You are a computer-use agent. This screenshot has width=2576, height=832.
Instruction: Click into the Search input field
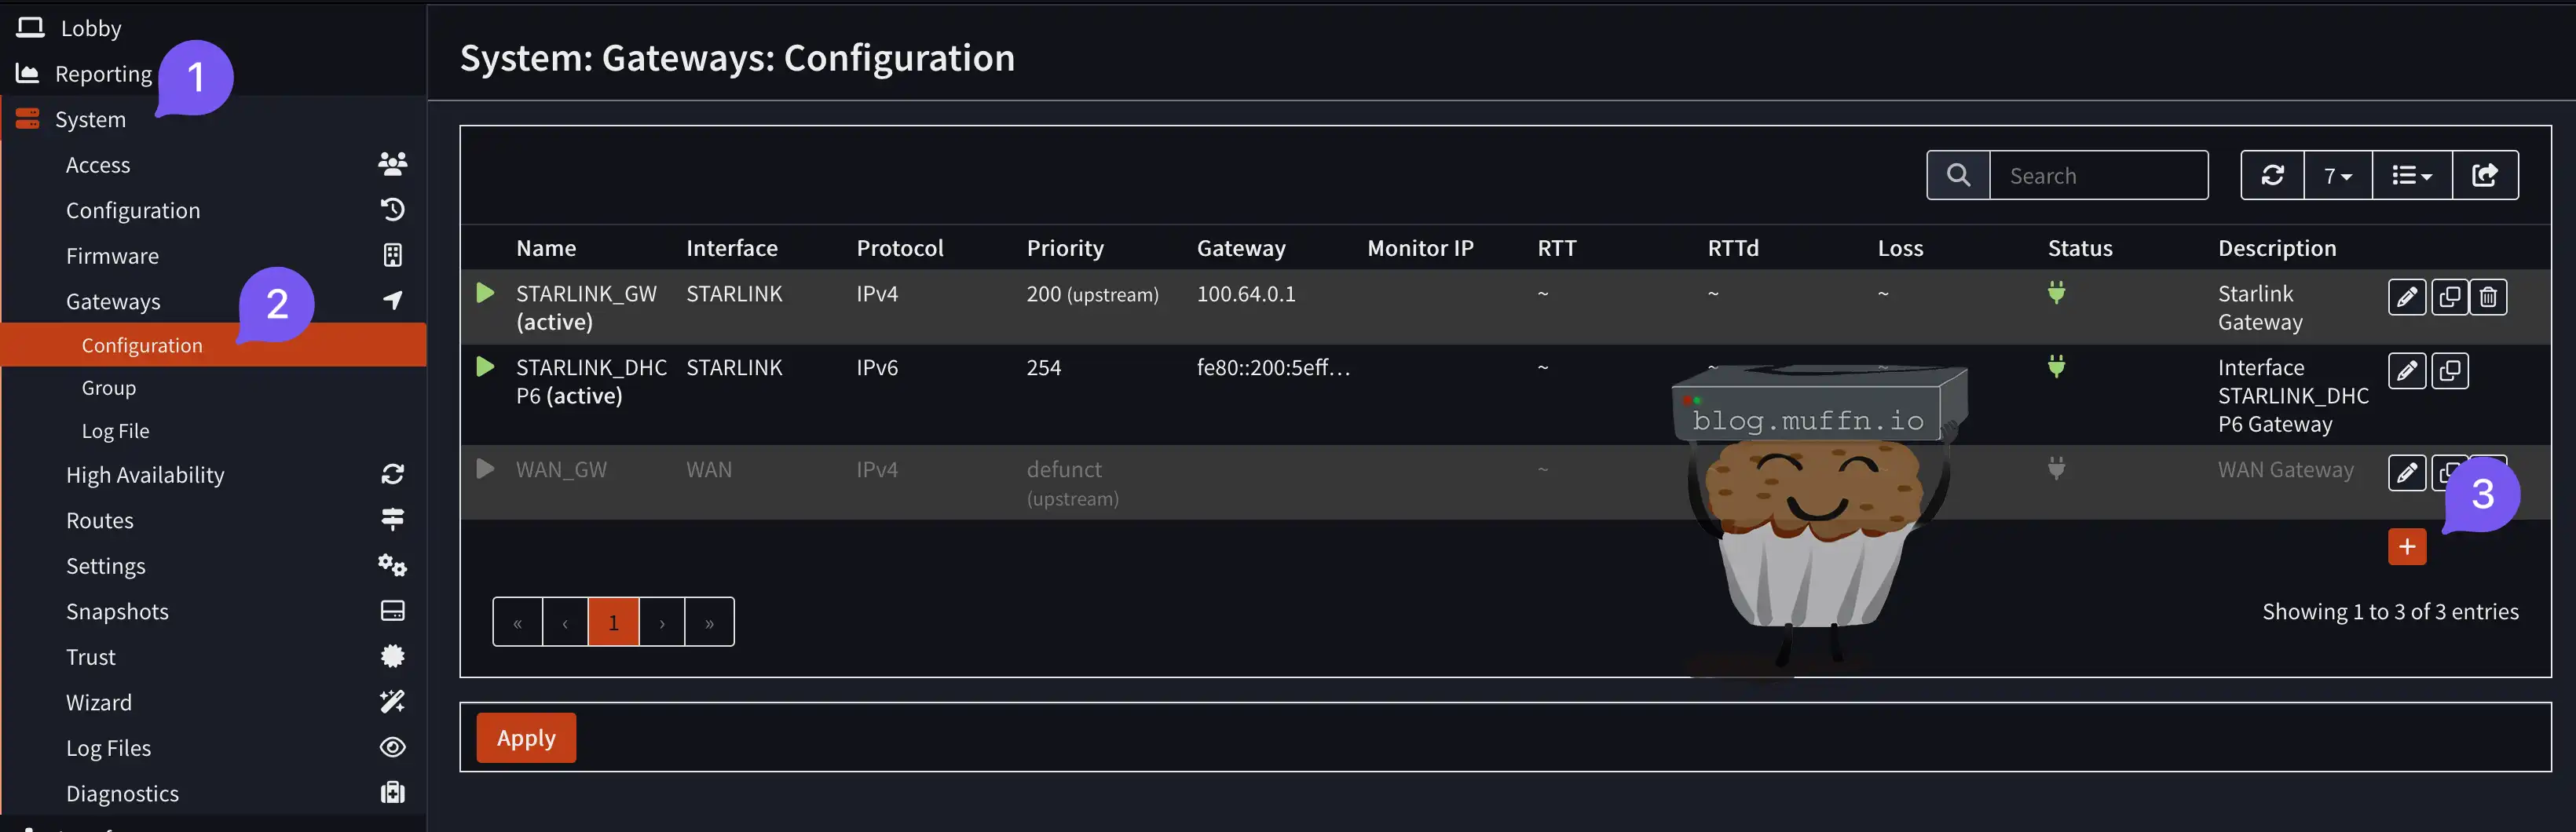coord(2097,176)
